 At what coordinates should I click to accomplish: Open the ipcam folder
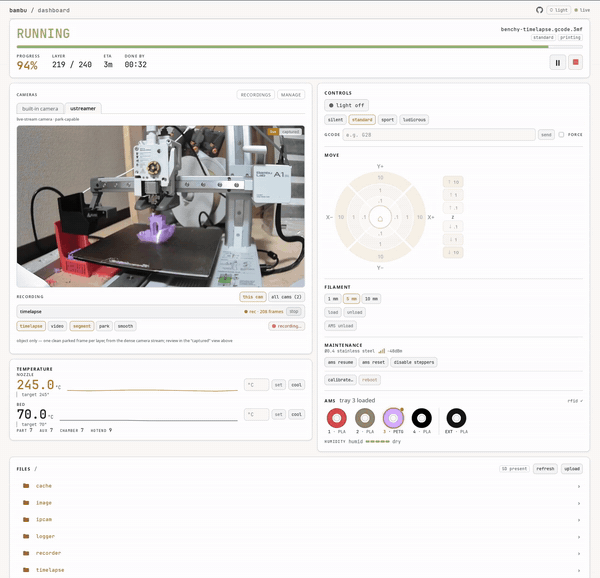(x=44, y=519)
